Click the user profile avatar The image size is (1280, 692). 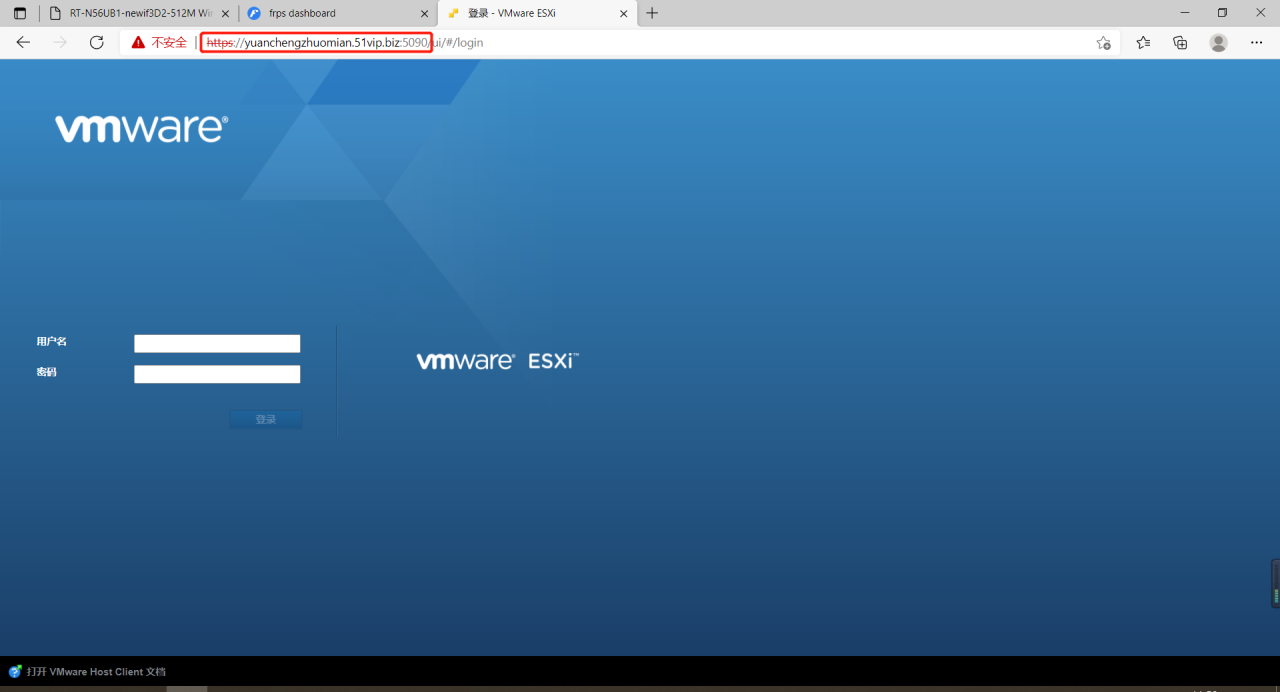coord(1218,43)
